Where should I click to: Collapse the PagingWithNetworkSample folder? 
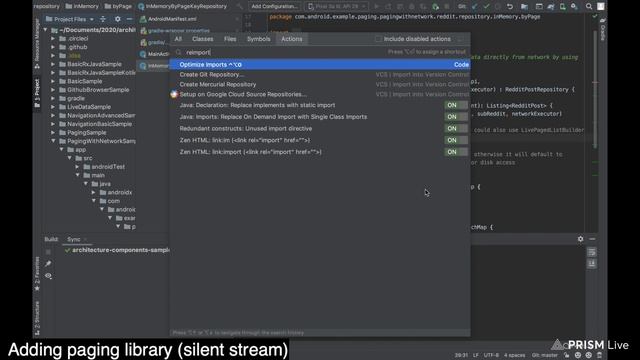click(x=53, y=141)
